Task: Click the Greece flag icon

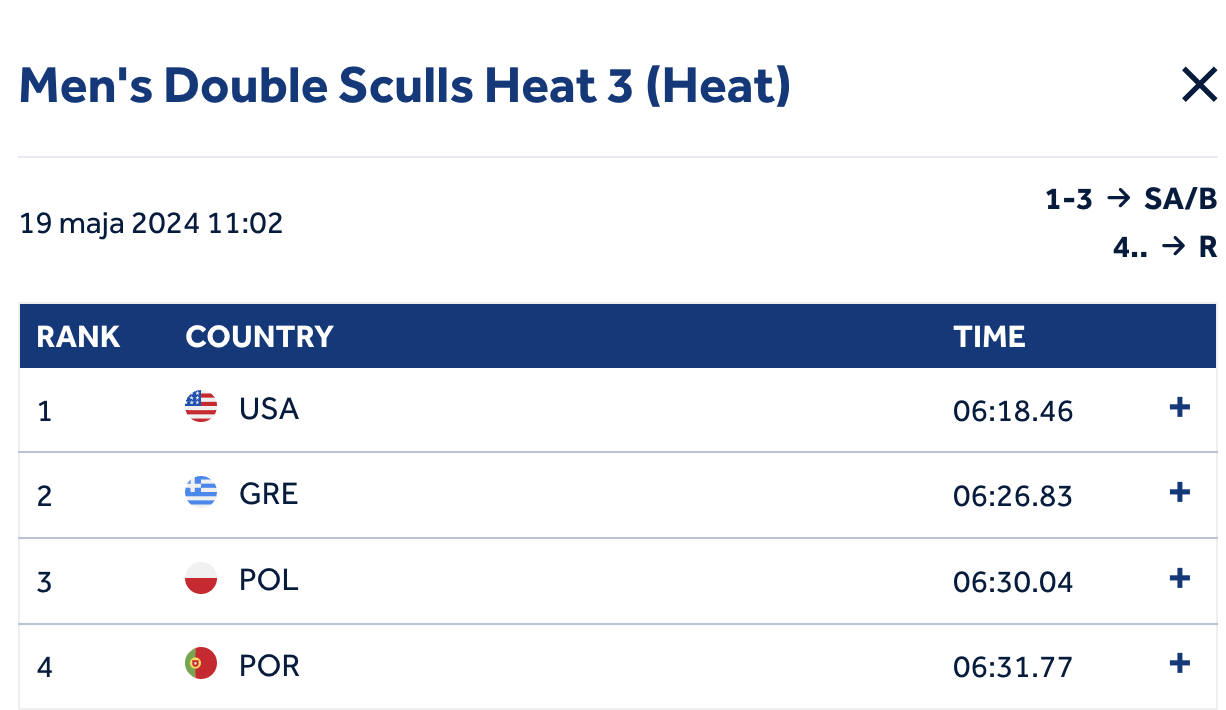Action: pos(201,493)
